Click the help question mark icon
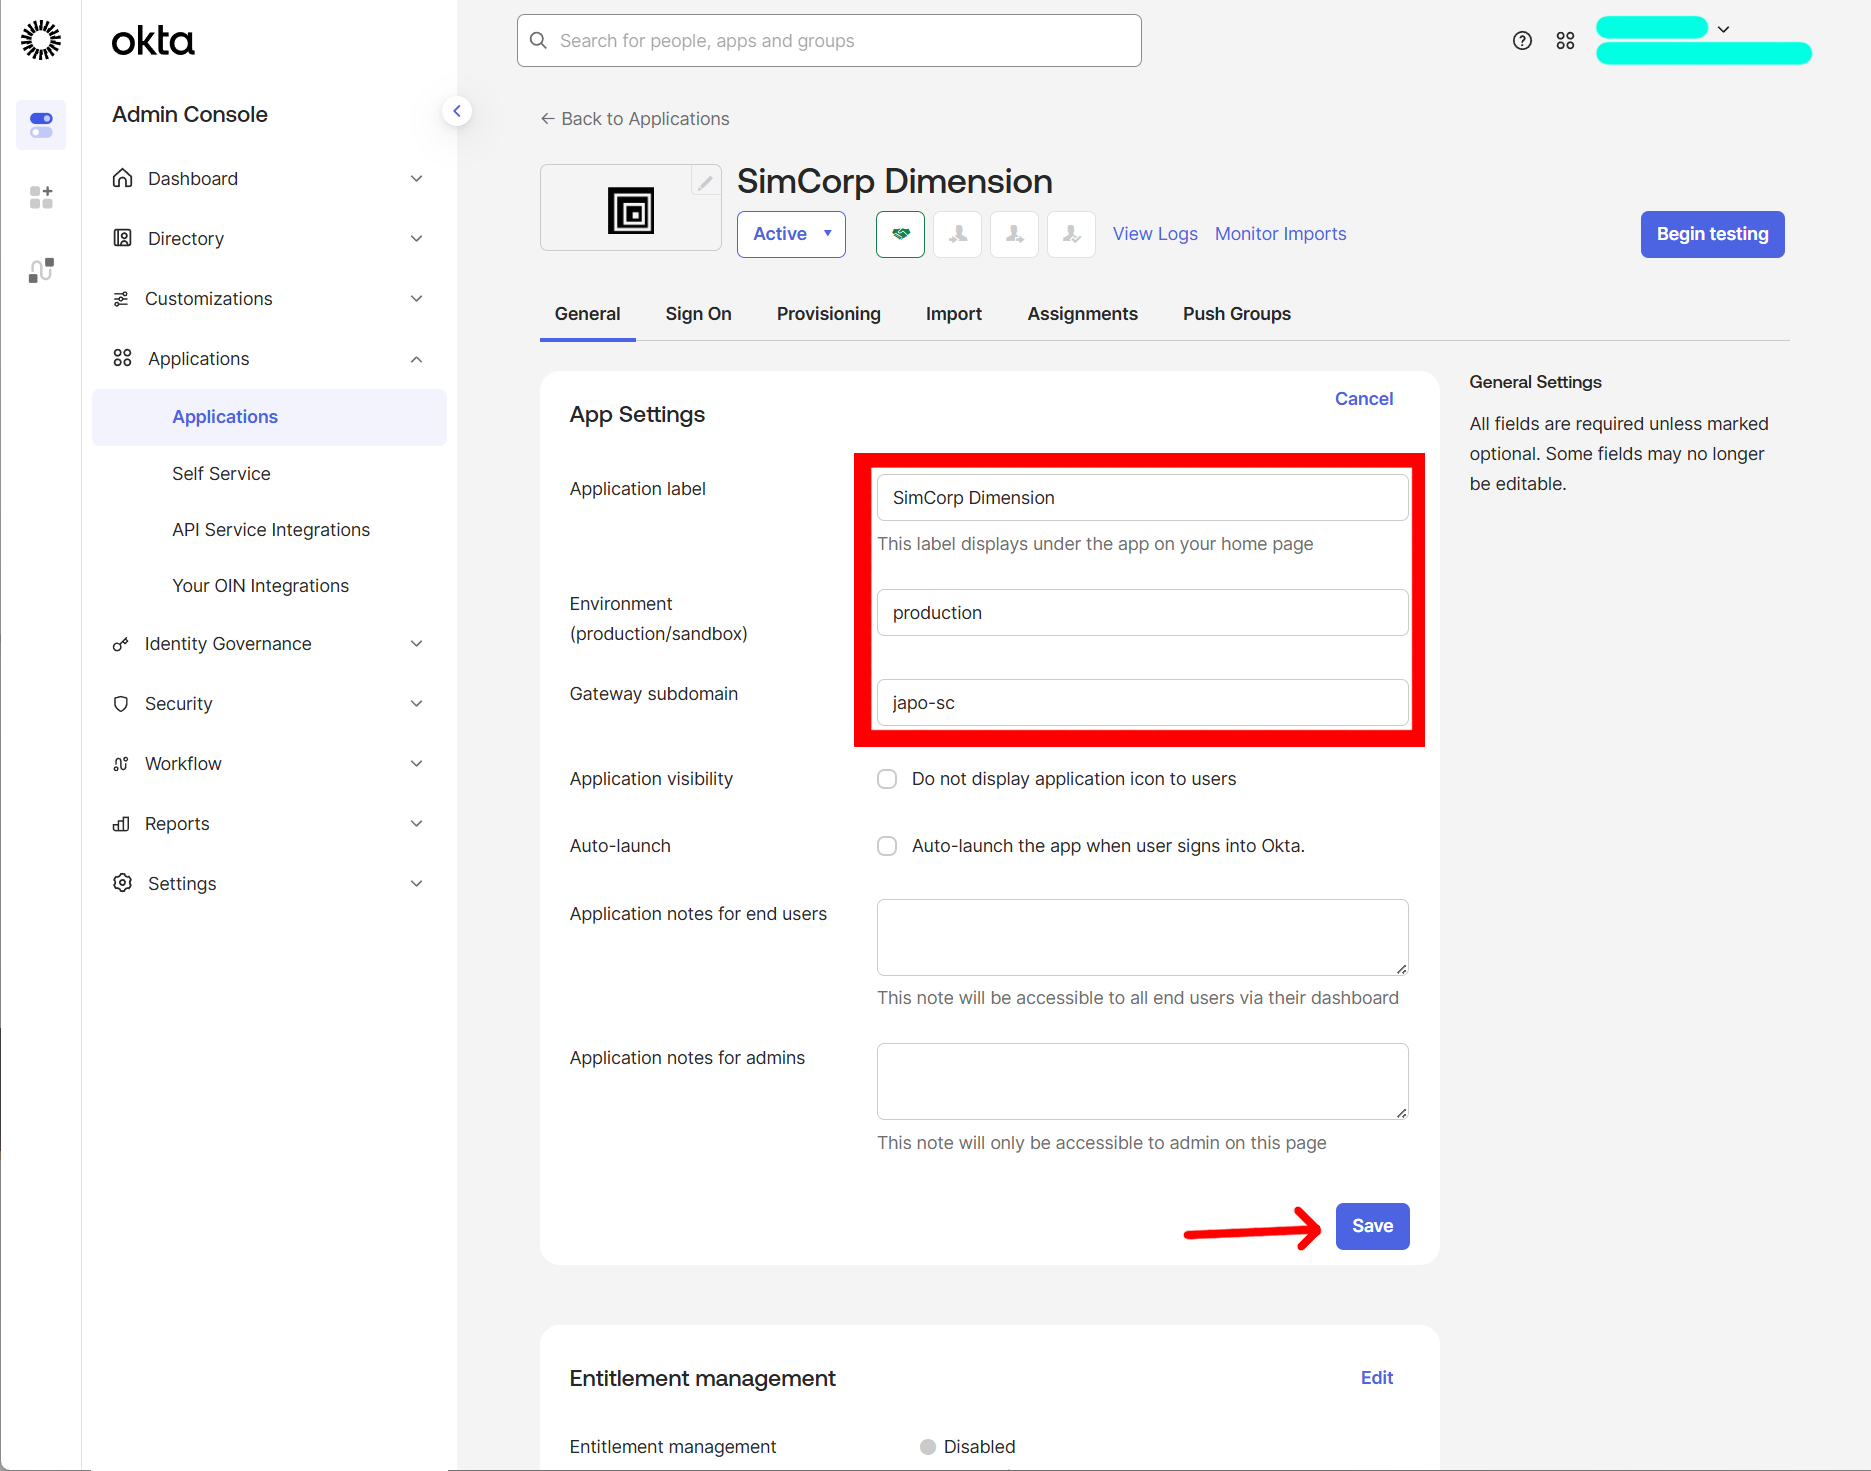This screenshot has width=1871, height=1471. coord(1522,41)
